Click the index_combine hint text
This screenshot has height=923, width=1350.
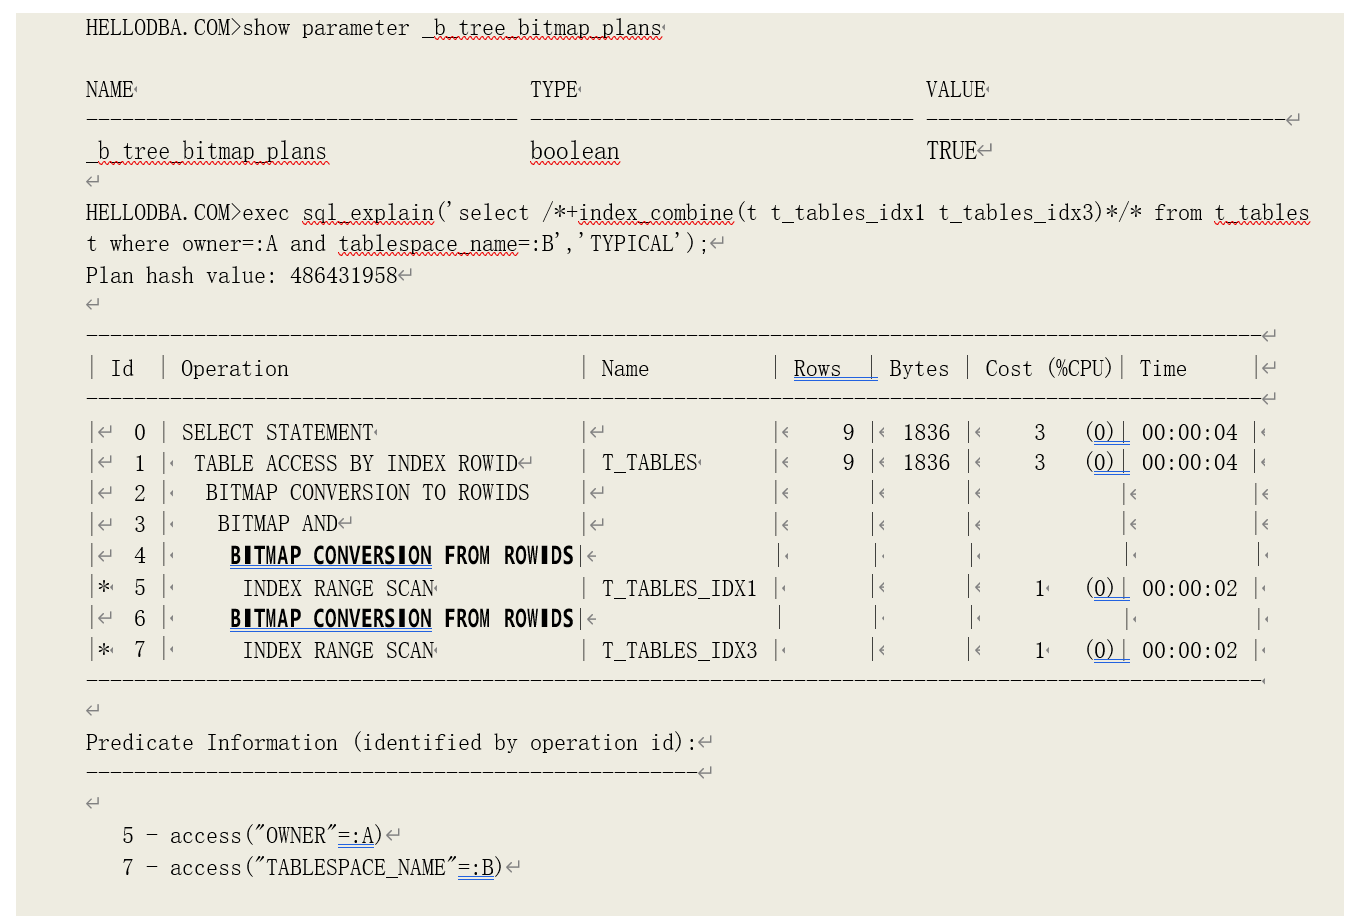[655, 213]
